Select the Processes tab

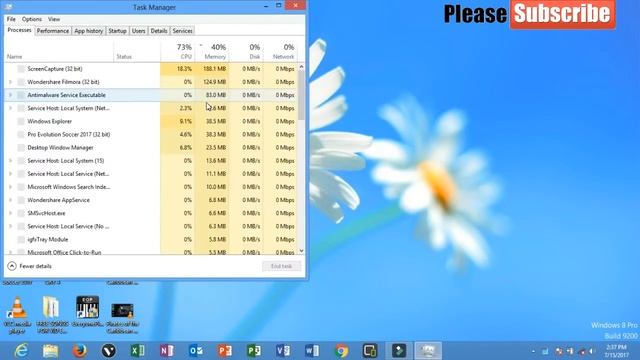click(x=19, y=30)
